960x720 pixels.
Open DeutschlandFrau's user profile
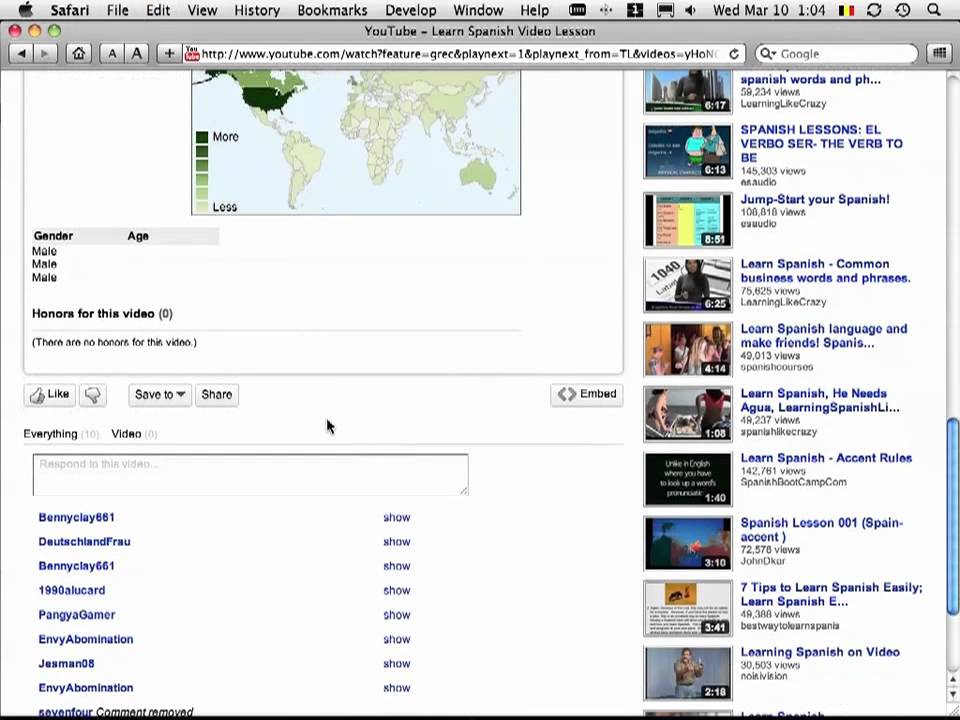click(84, 542)
